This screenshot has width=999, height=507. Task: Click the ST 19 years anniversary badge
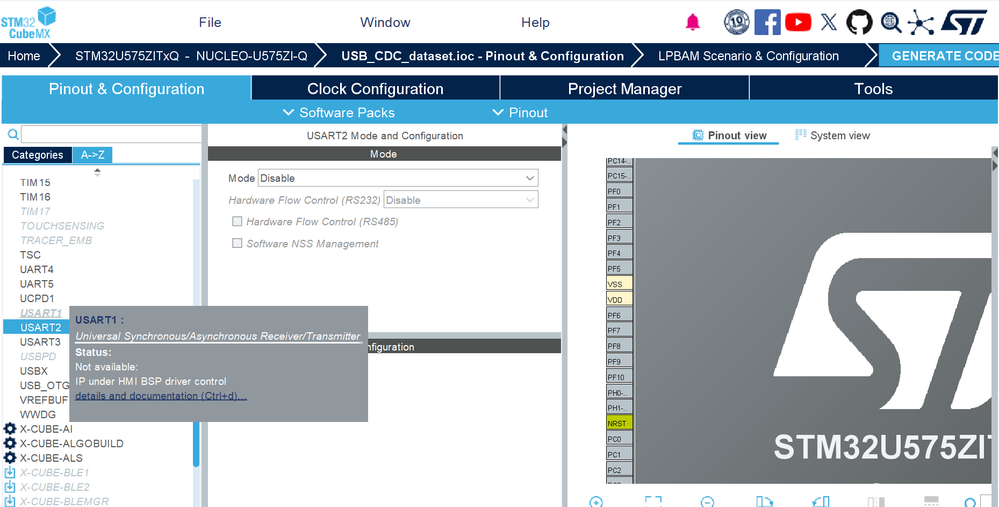[x=737, y=22]
